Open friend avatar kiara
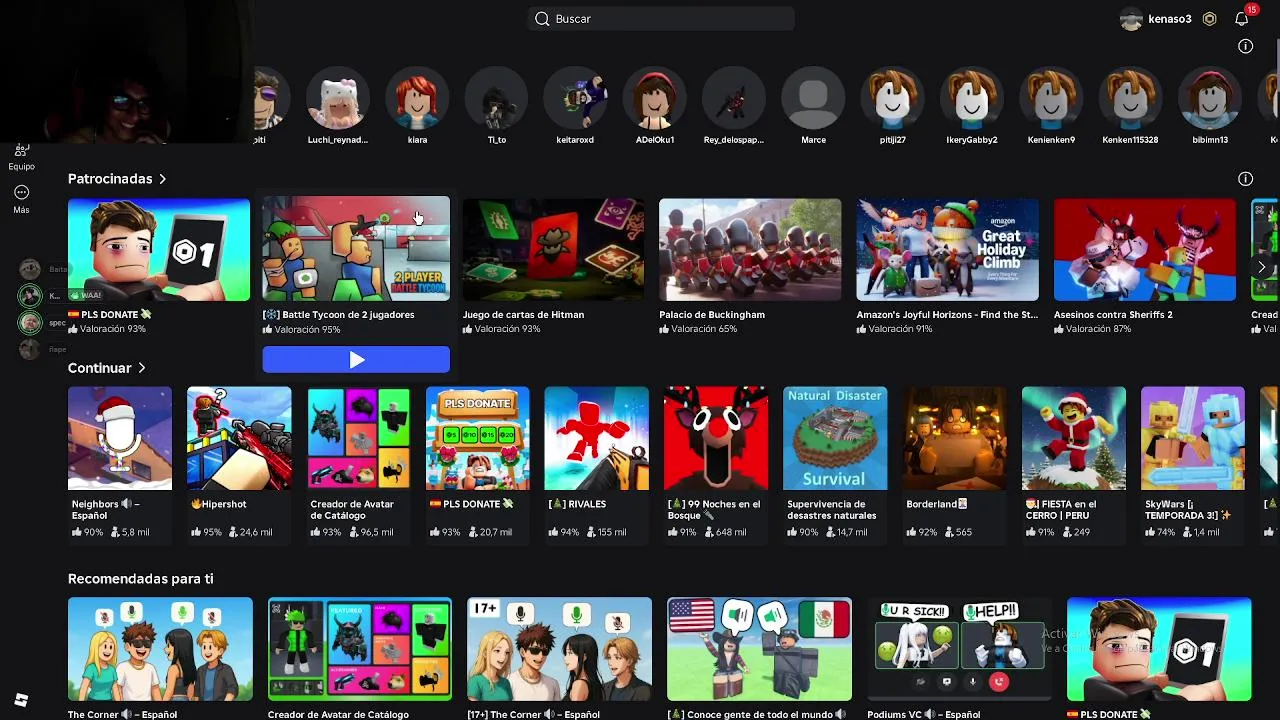This screenshot has width=1280, height=720. [x=417, y=100]
